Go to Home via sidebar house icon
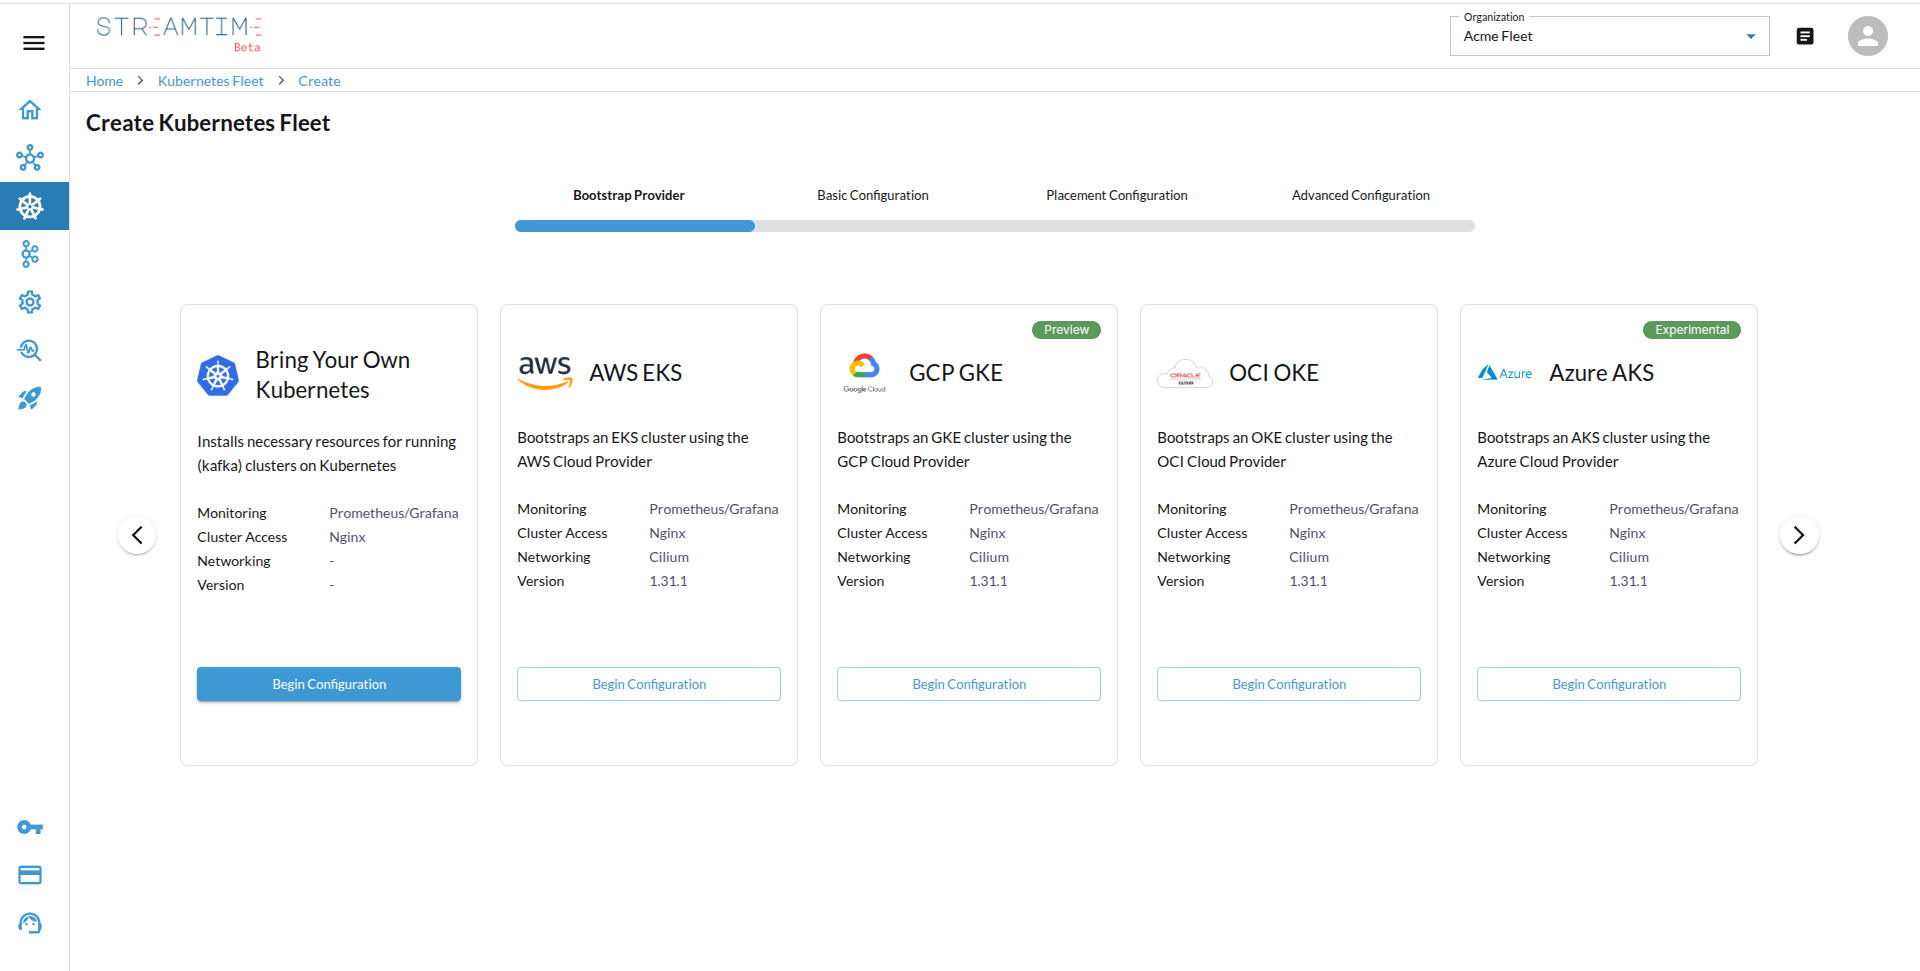1920x971 pixels. (x=30, y=110)
